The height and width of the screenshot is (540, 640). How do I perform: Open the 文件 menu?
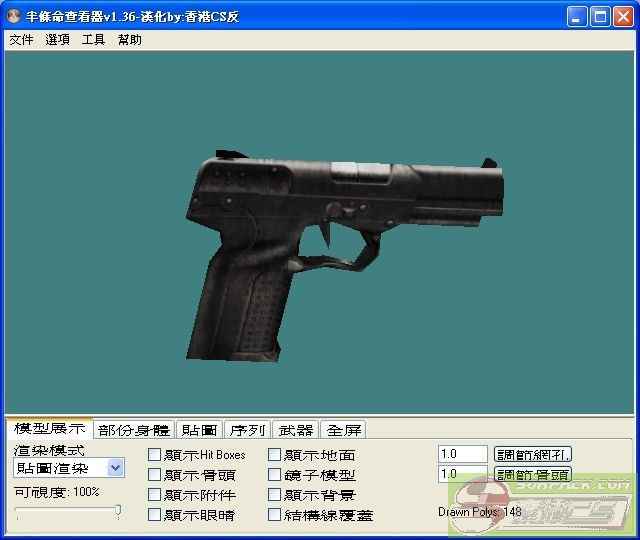[21, 40]
